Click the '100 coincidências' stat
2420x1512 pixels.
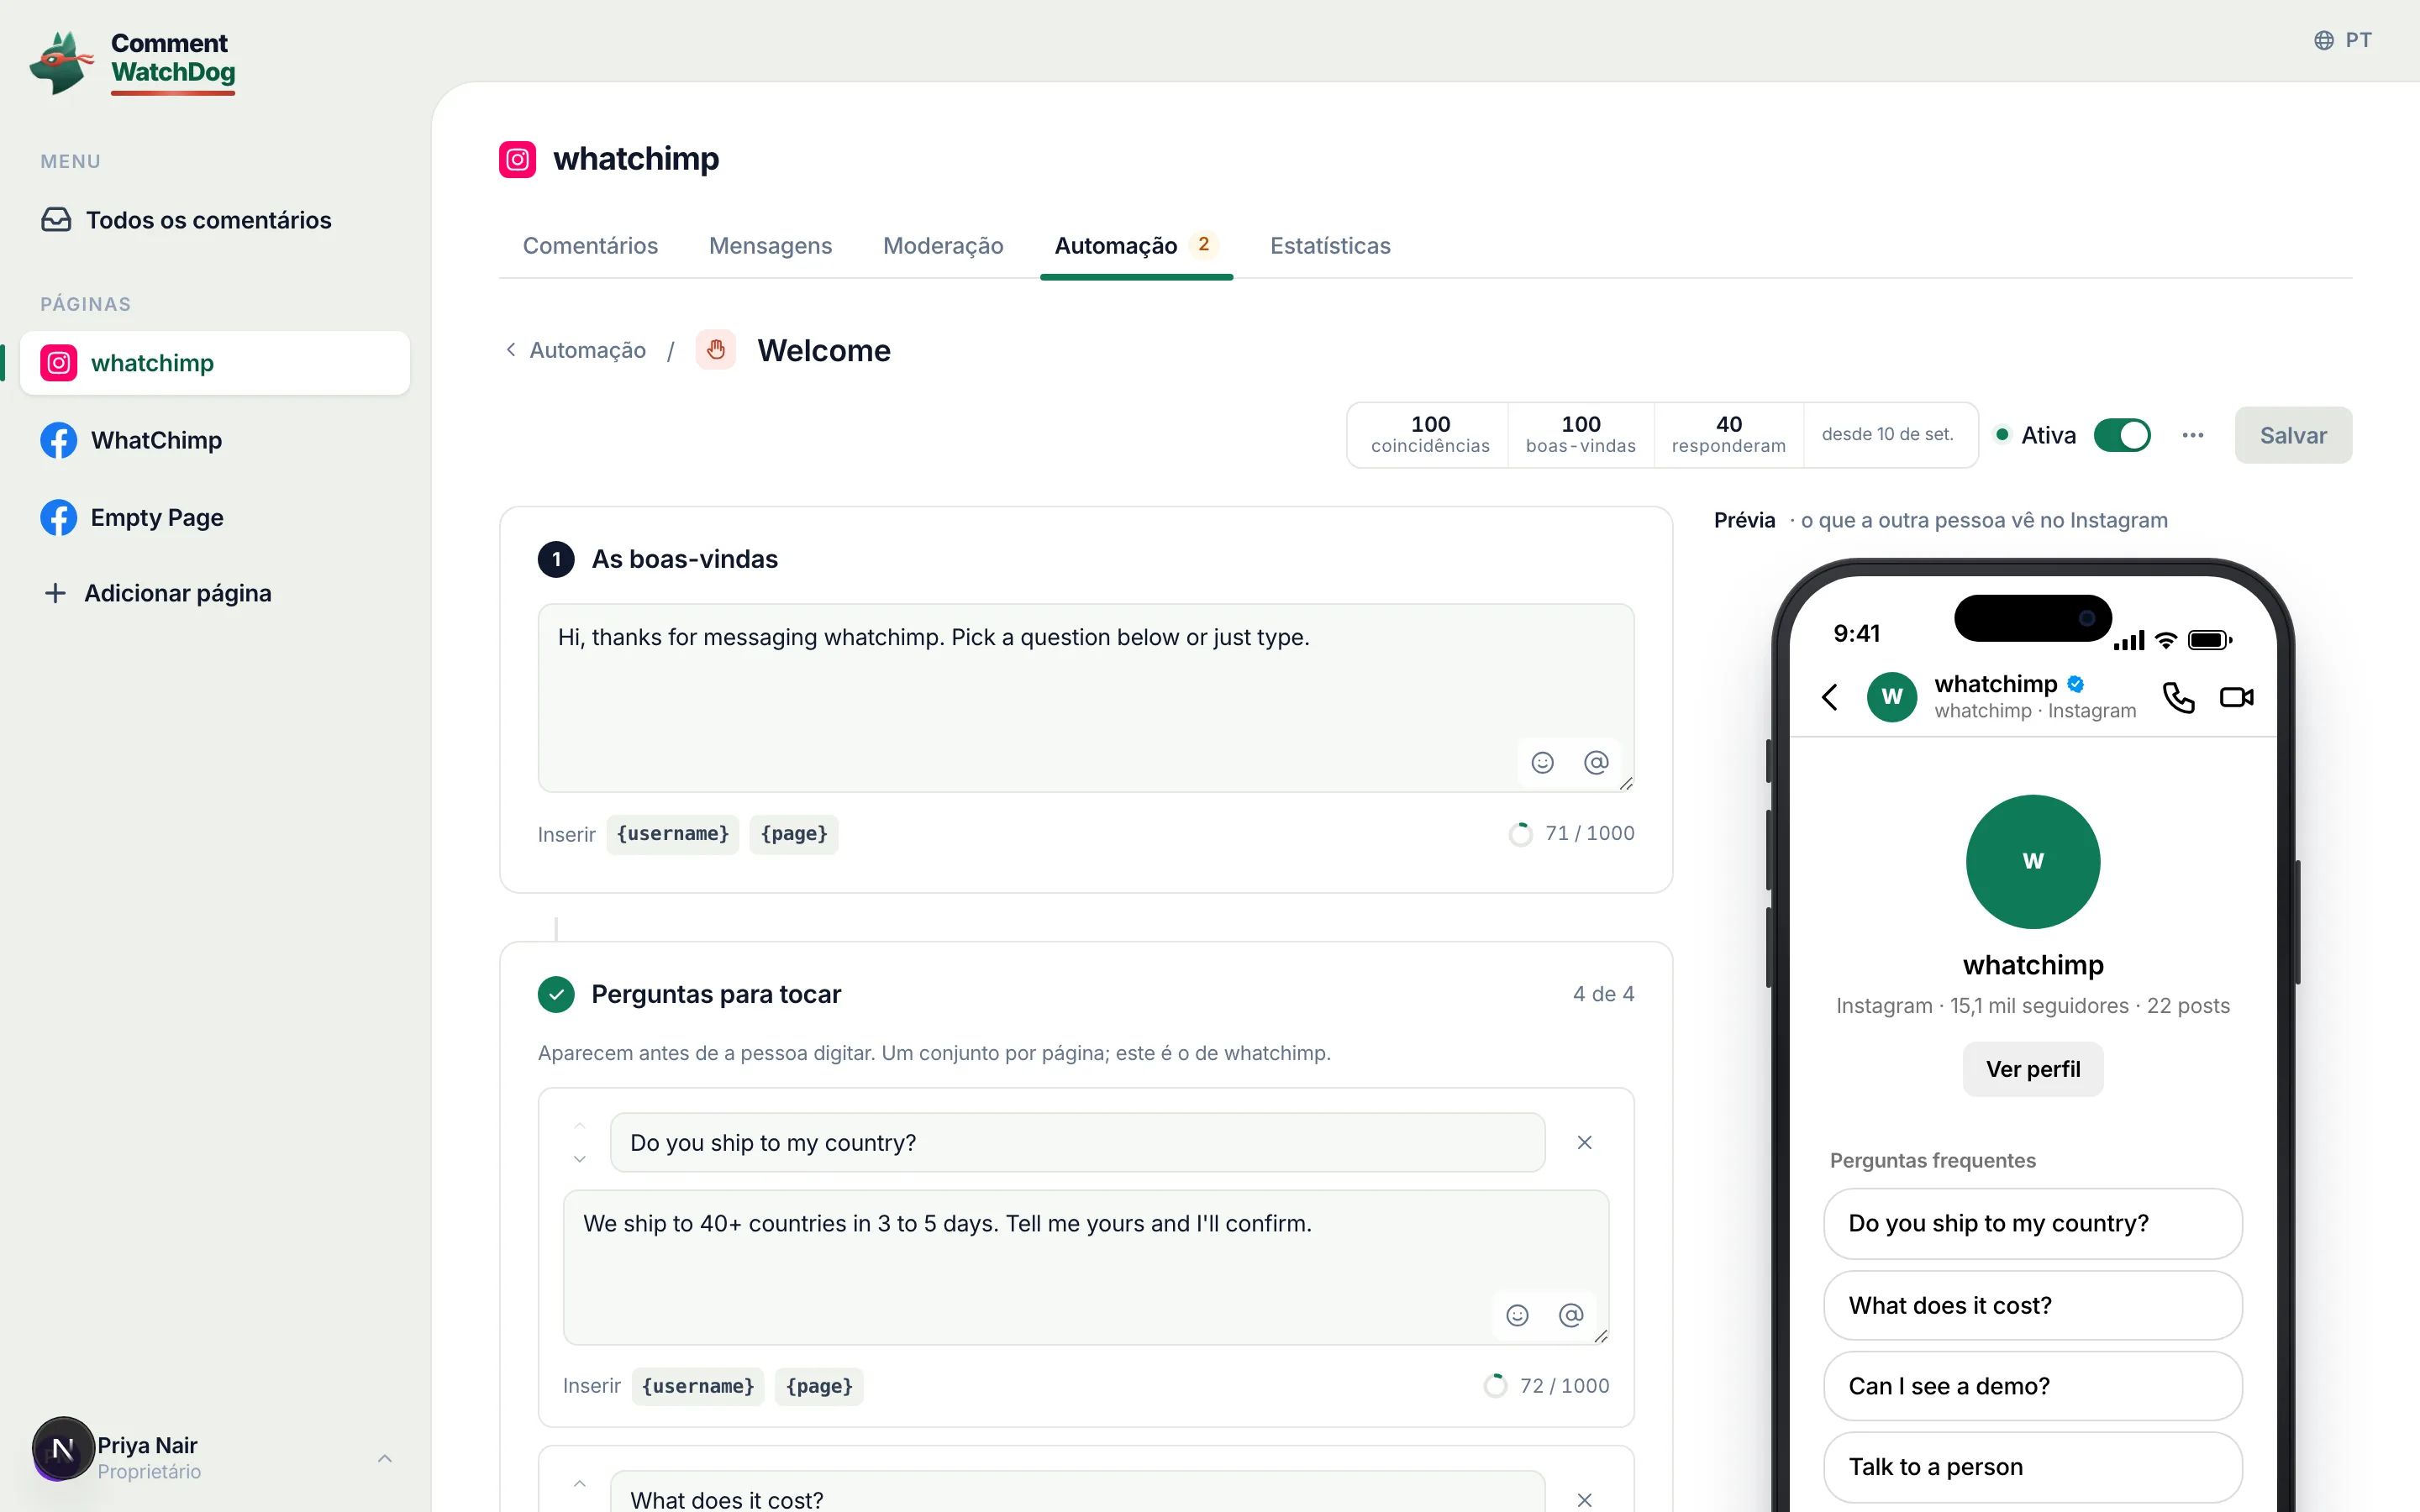point(1430,435)
